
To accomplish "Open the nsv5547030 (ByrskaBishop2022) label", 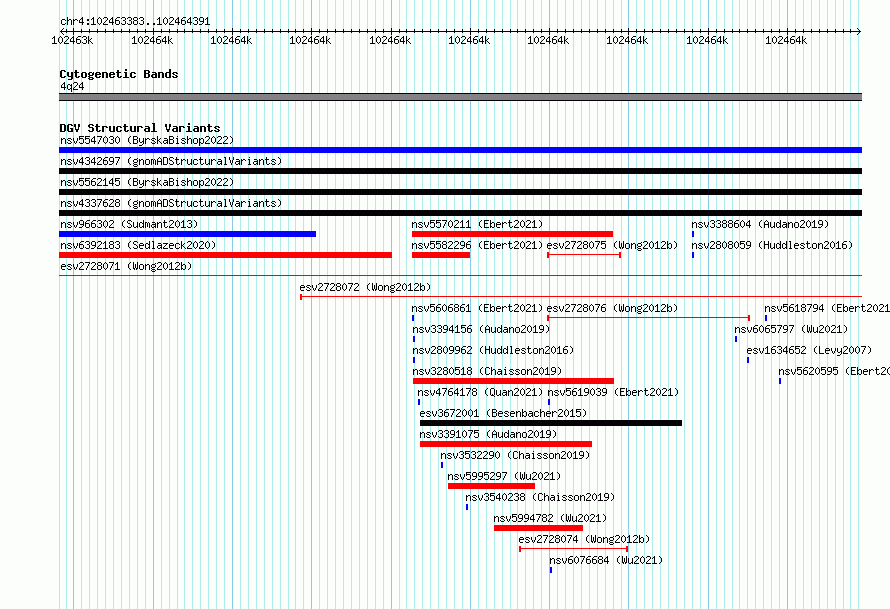I will [x=147, y=140].
